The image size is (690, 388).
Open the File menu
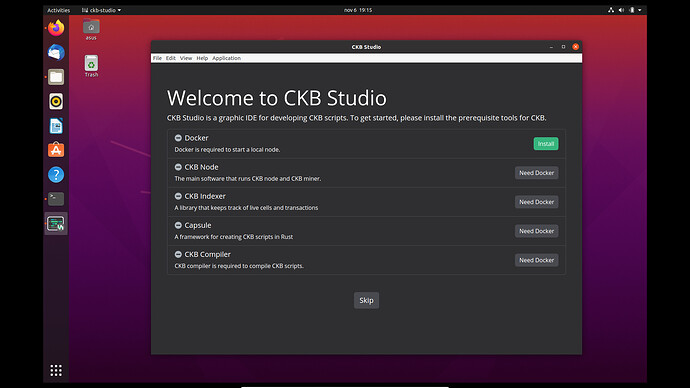157,58
